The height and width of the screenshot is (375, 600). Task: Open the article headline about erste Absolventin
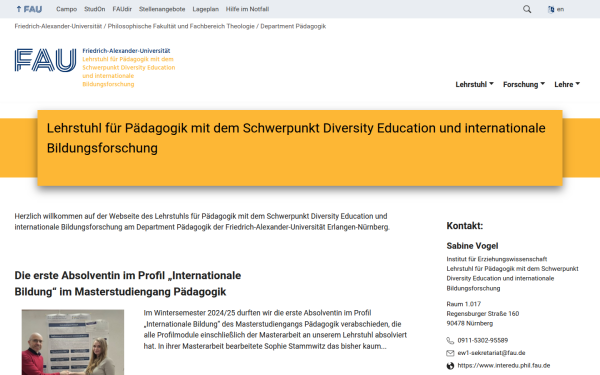click(x=128, y=284)
